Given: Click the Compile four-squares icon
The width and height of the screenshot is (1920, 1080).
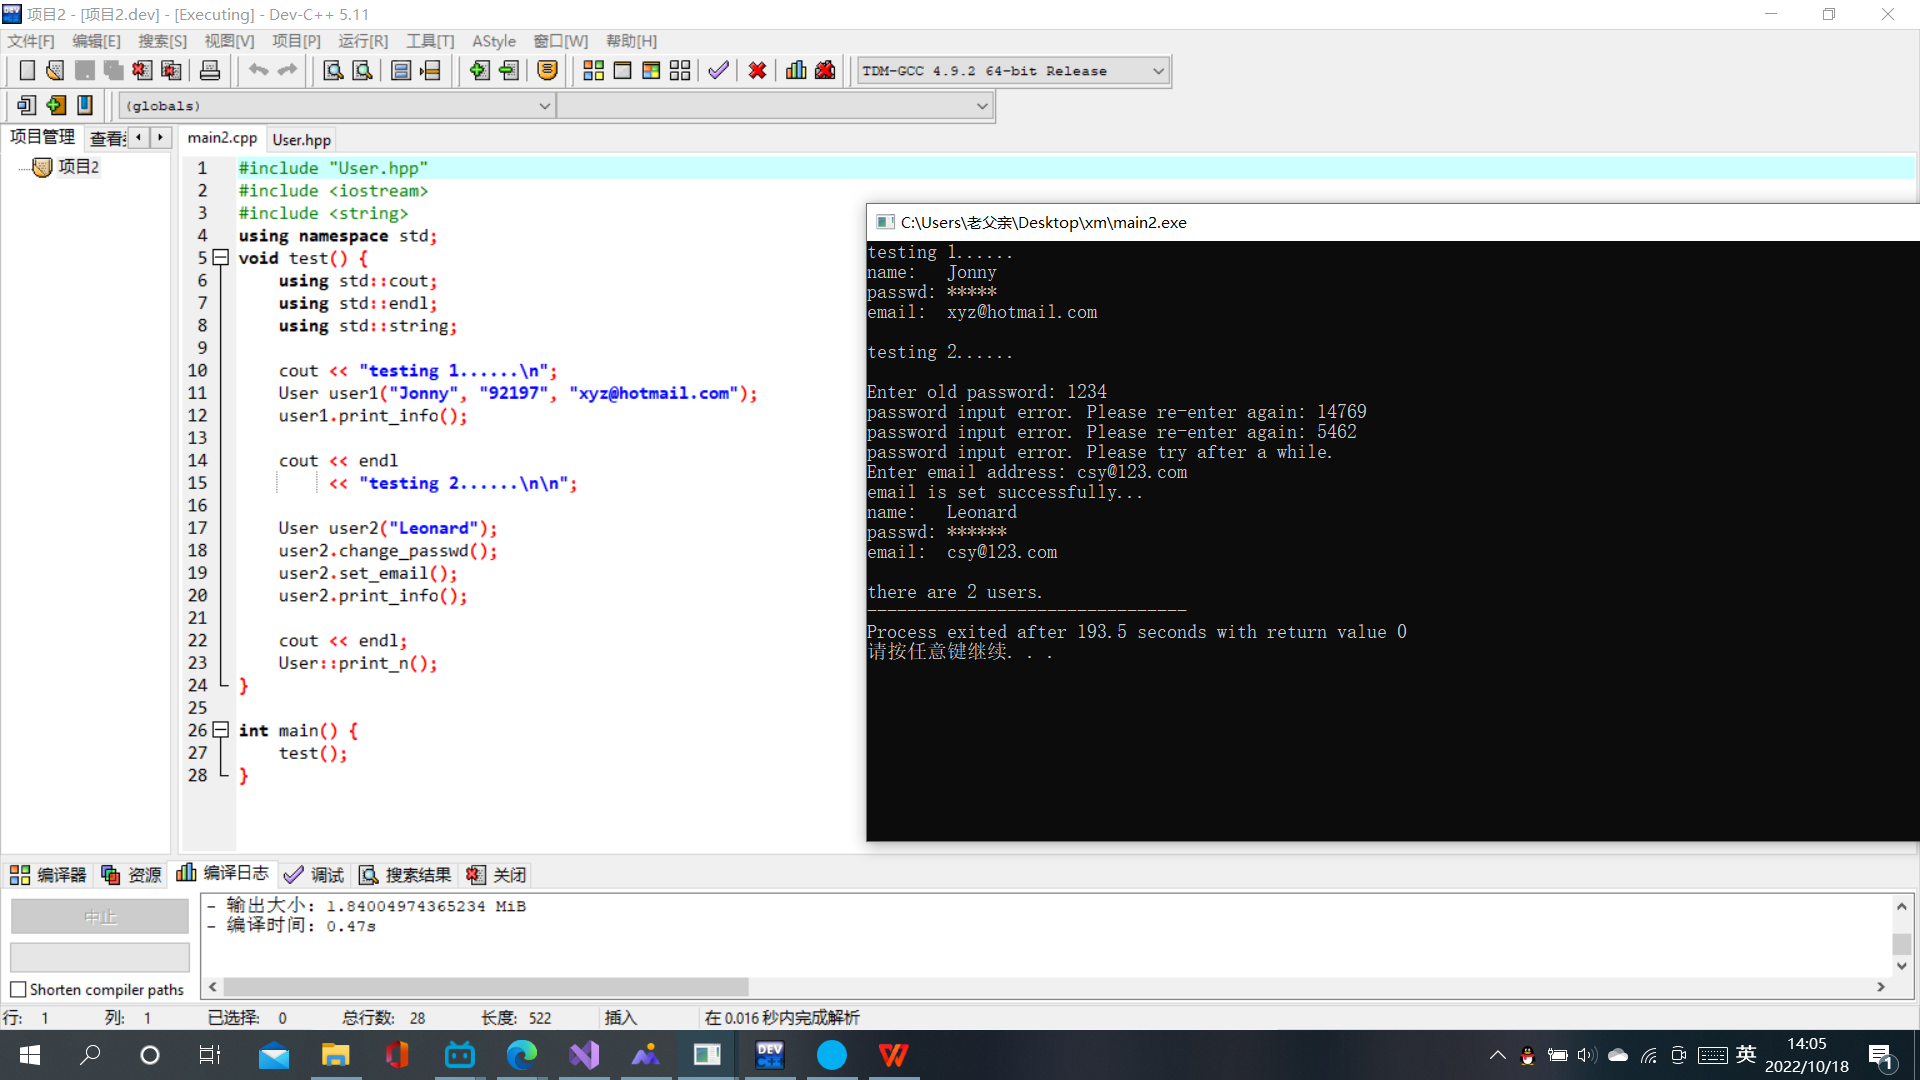Looking at the screenshot, I should pyautogui.click(x=593, y=71).
